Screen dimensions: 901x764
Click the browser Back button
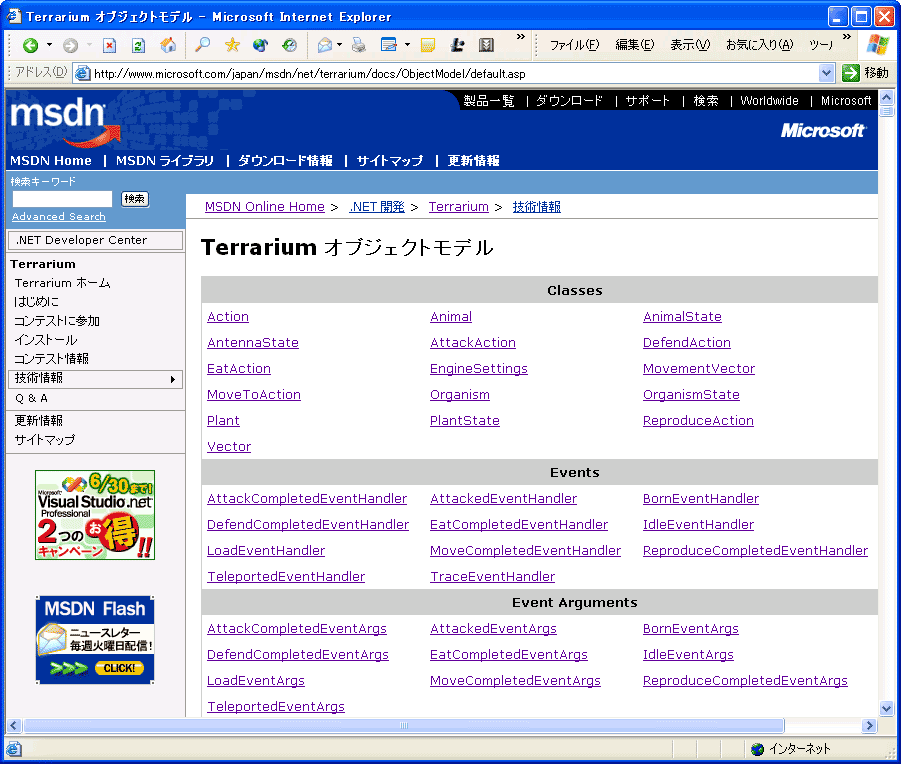tap(30, 45)
